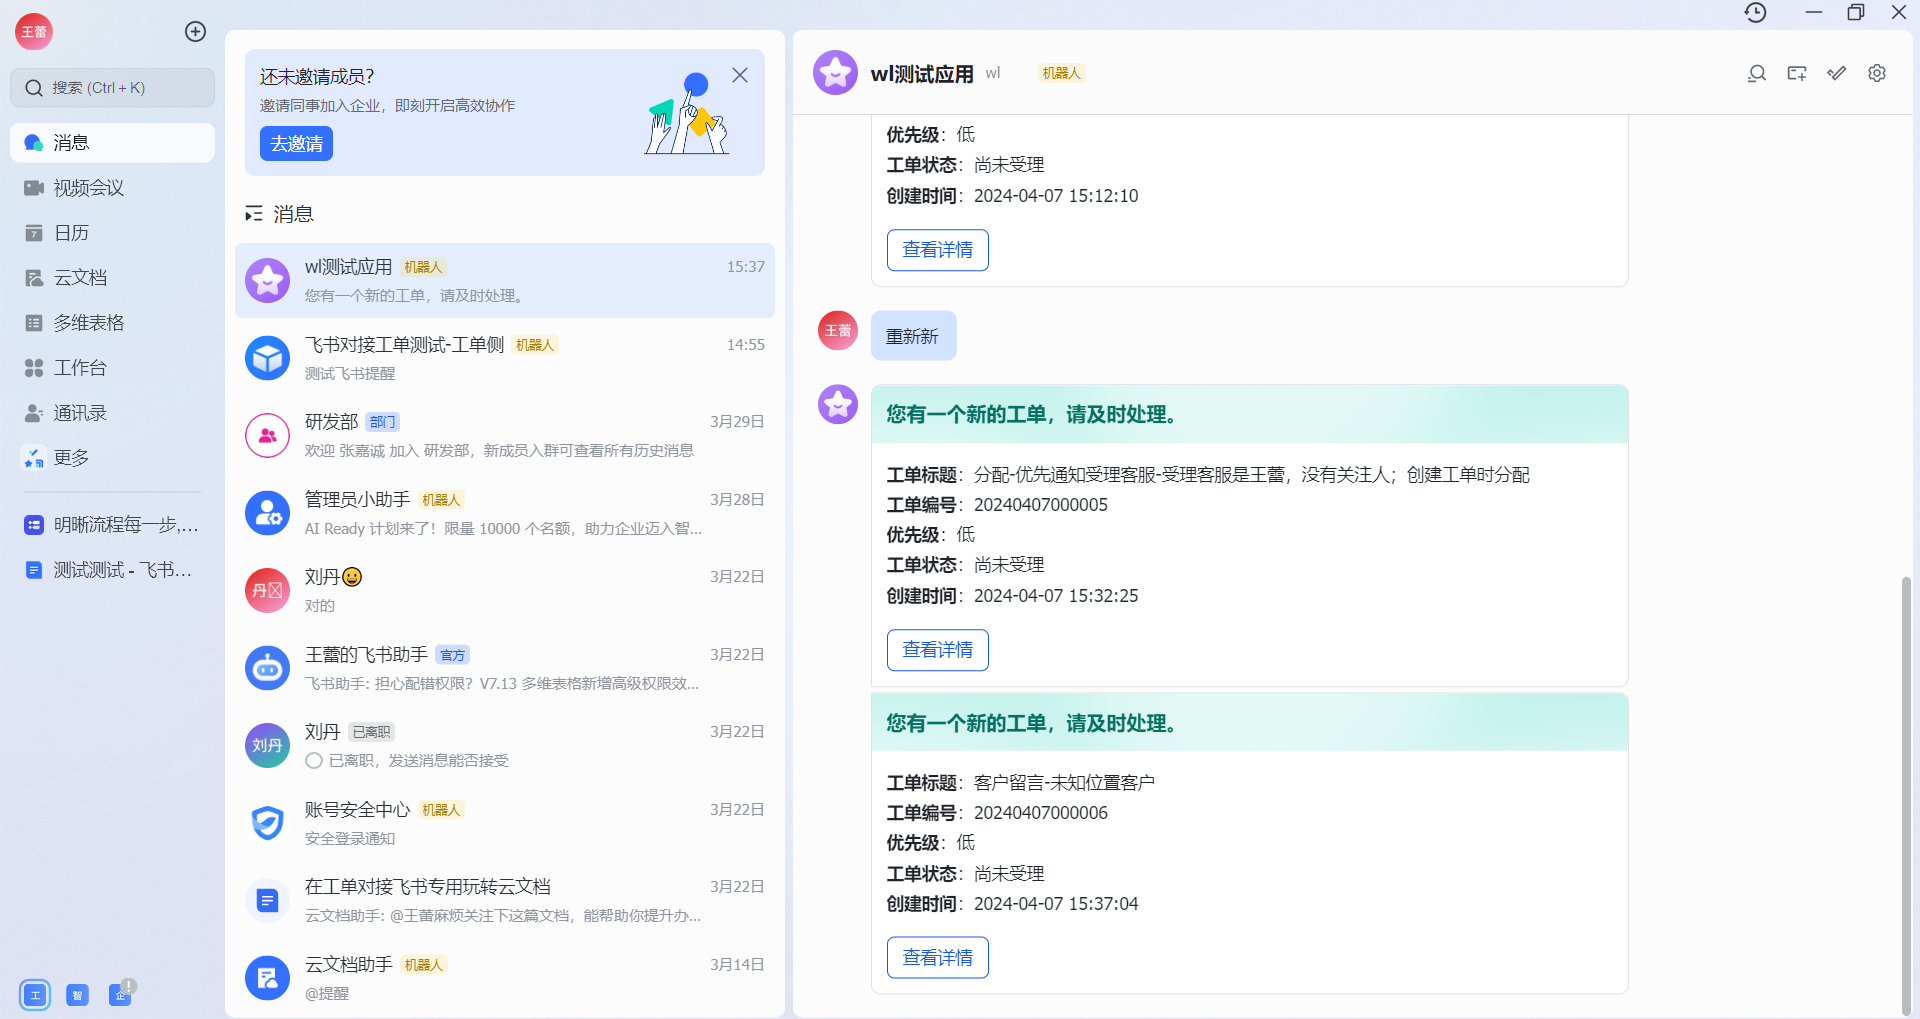Click the user avatar 王蕾 at top left

[34, 32]
